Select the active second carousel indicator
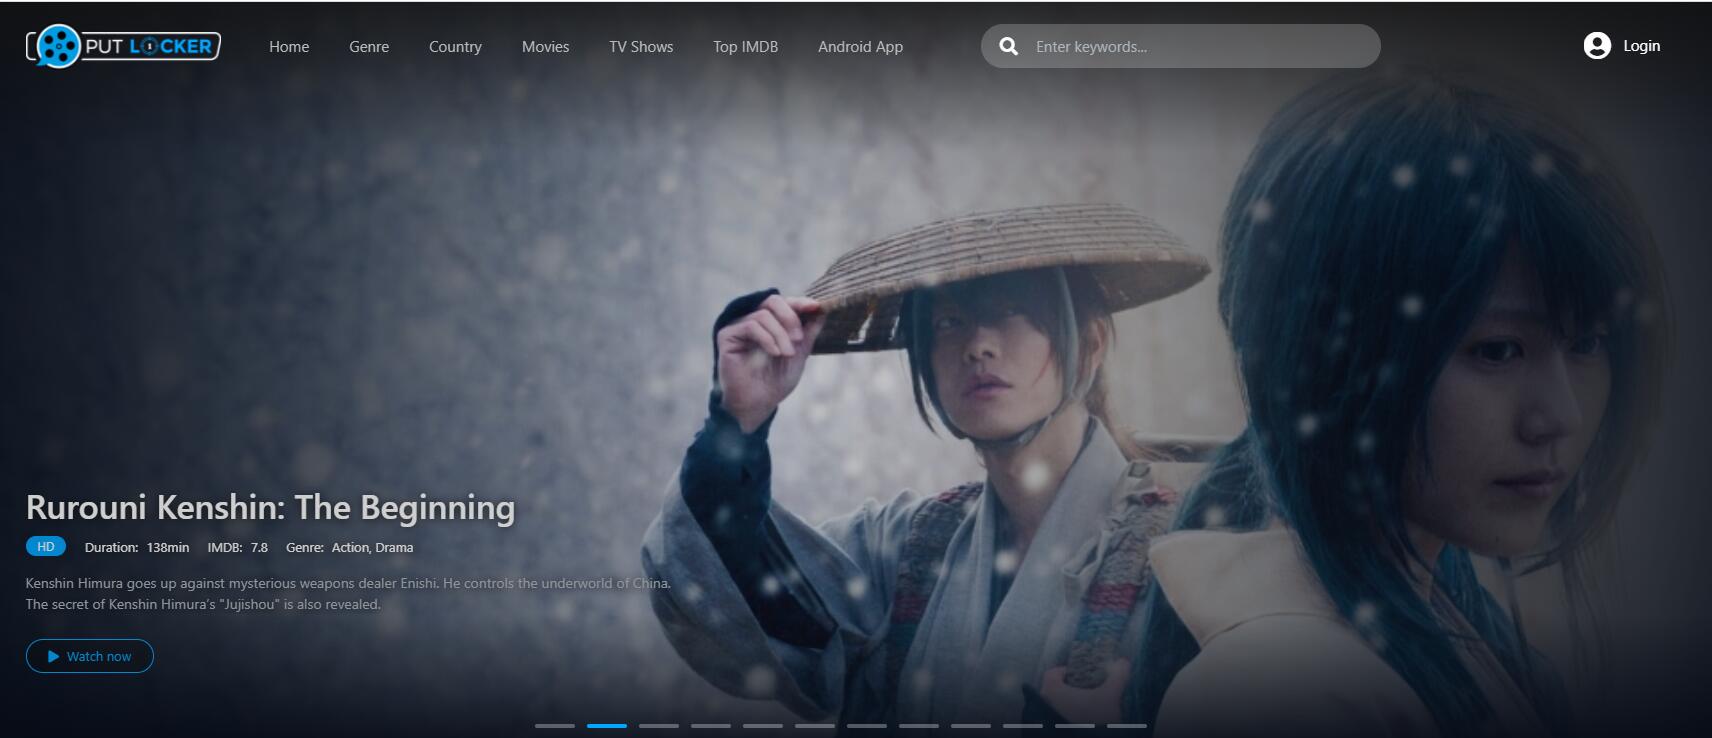Image resolution: width=1712 pixels, height=738 pixels. coord(607,725)
